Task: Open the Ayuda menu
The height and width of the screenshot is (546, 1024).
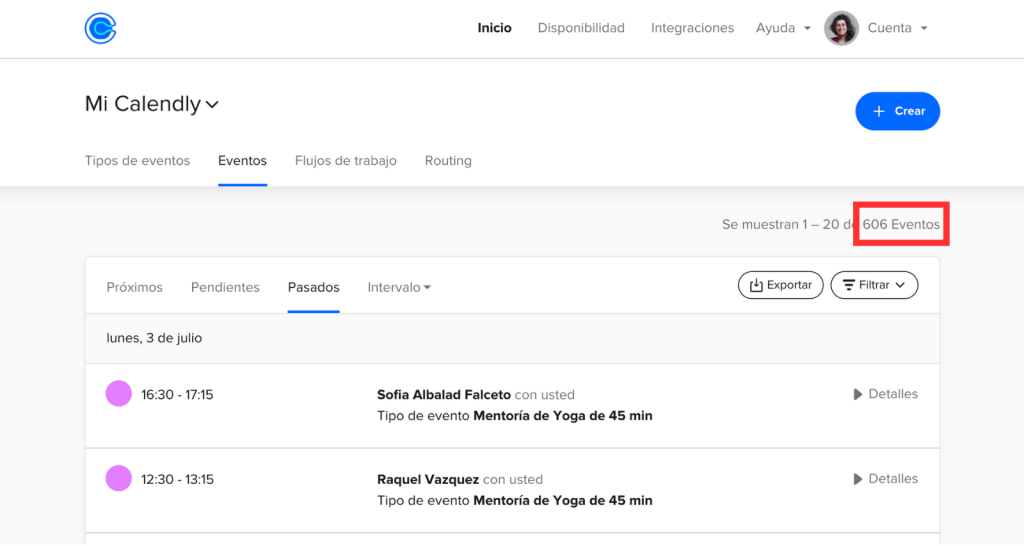Action: (783, 28)
